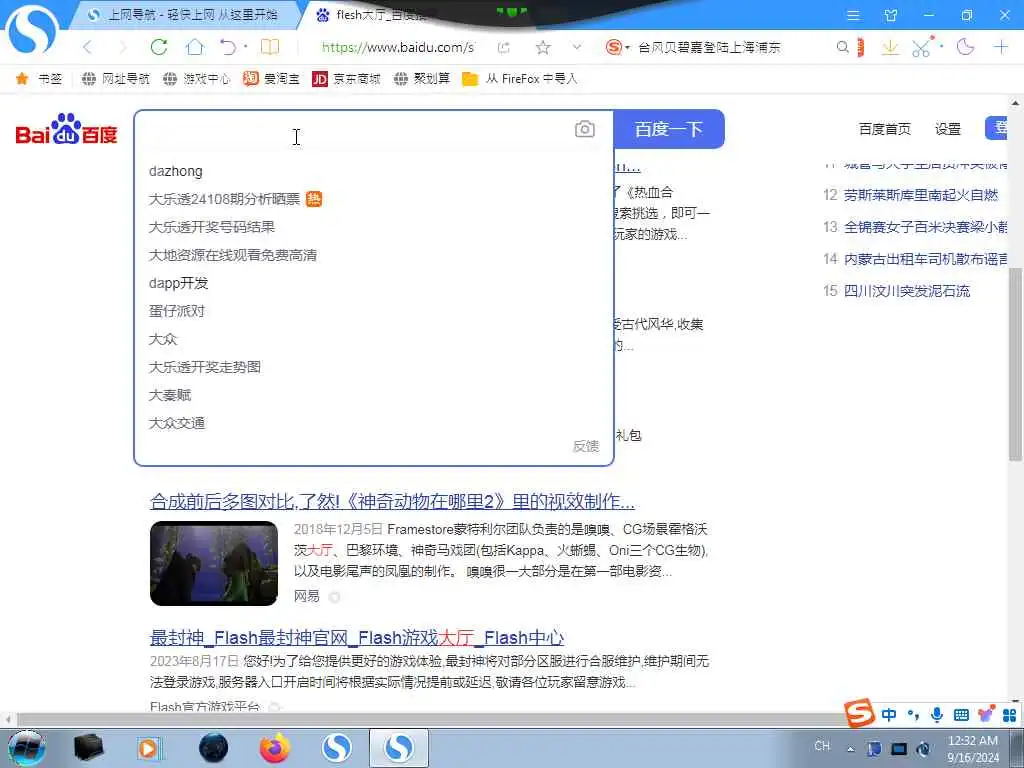Open the browser home page icon
Viewport: 1024px width, 768px height.
click(x=195, y=47)
